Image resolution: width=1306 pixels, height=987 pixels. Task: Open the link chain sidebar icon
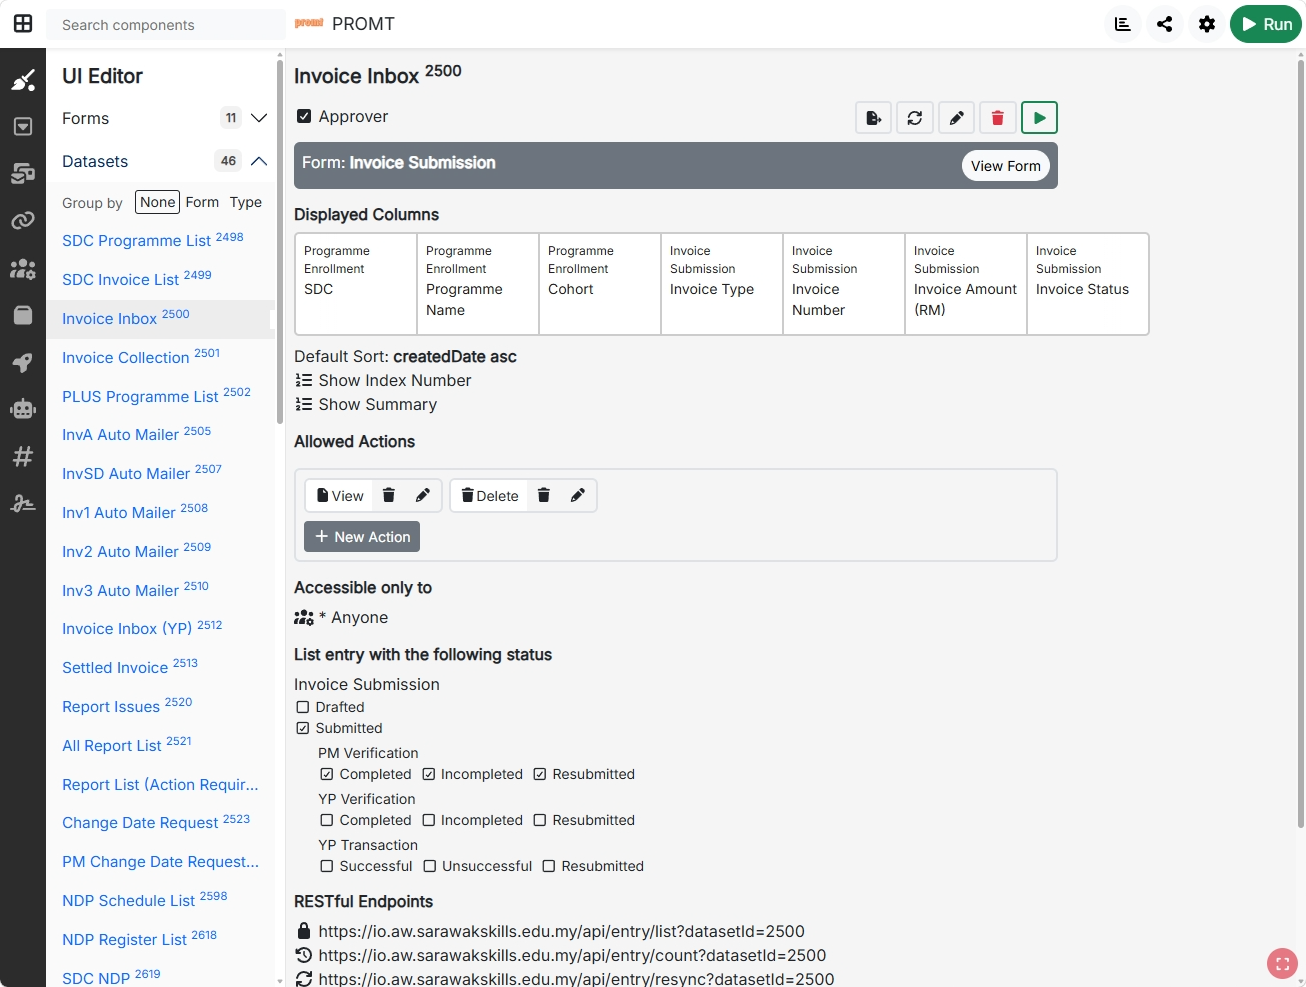point(23,220)
